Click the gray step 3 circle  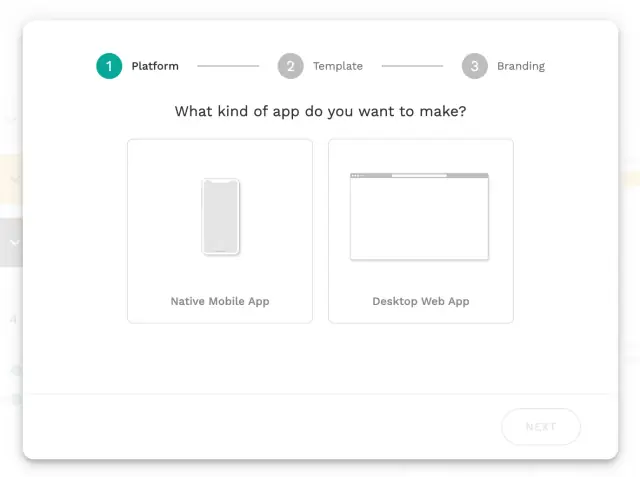point(474,66)
